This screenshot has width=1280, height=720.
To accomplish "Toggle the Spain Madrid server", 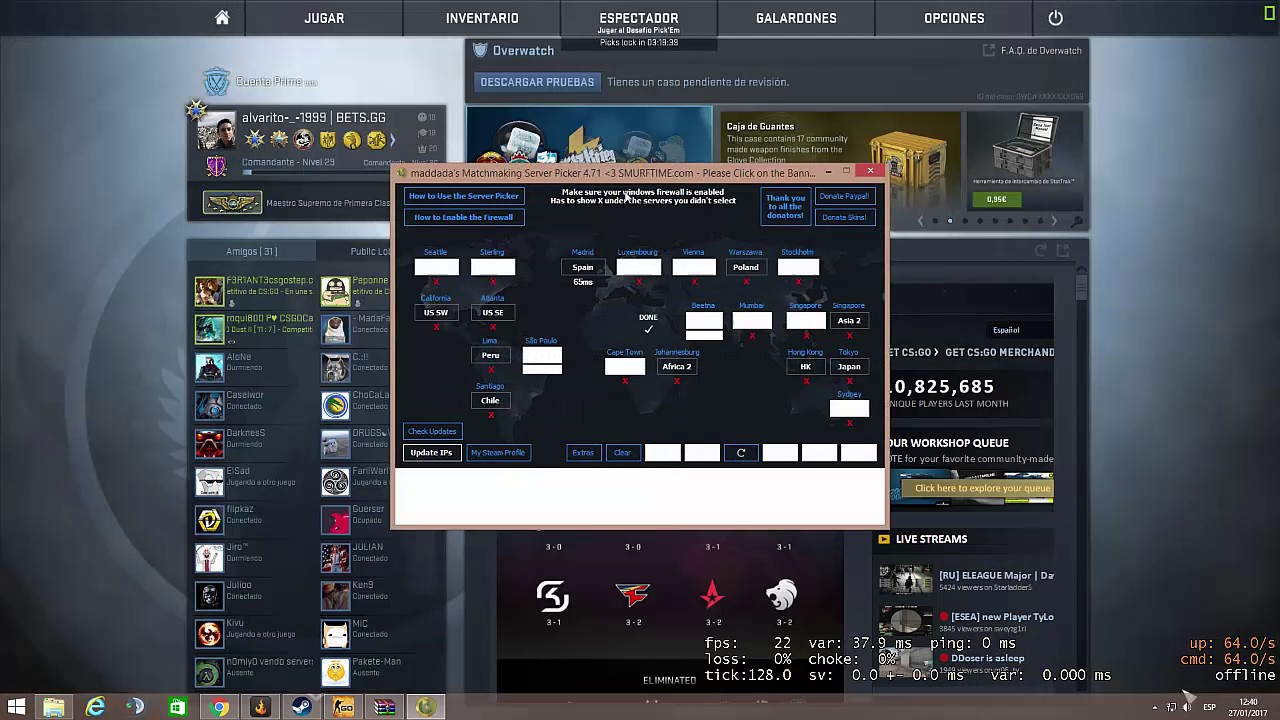I will tap(583, 267).
